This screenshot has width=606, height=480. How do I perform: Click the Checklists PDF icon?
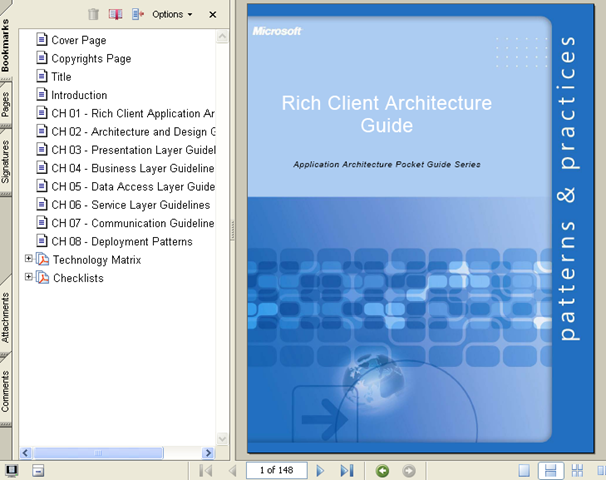click(x=43, y=277)
